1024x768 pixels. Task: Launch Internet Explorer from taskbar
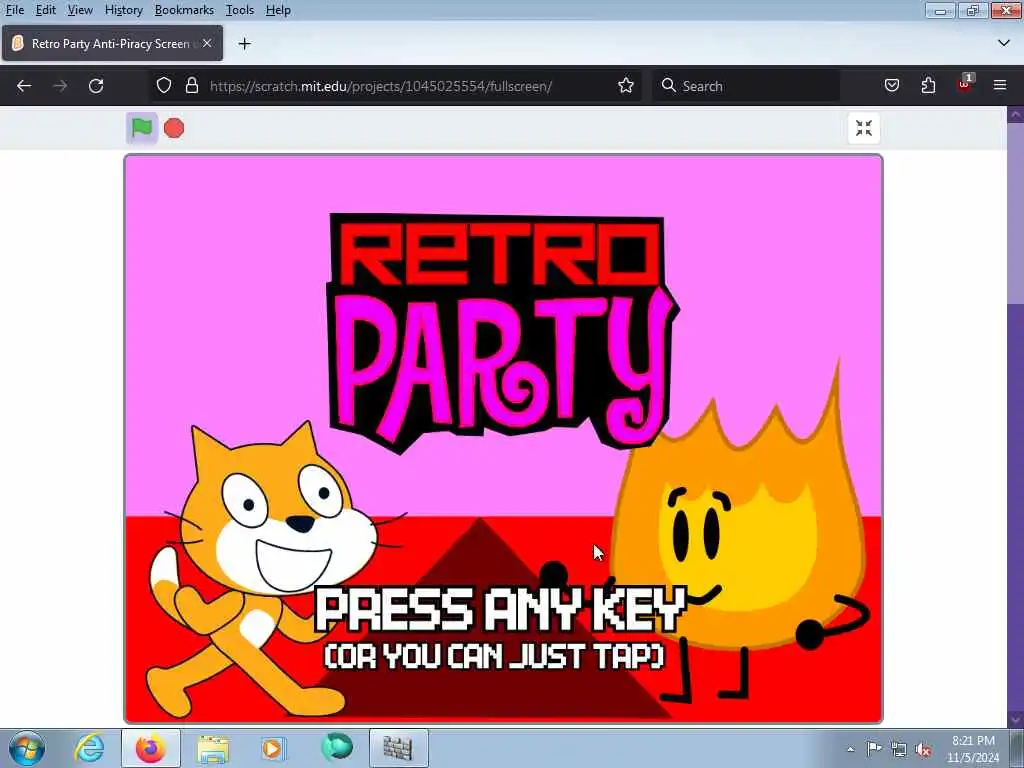(89, 748)
